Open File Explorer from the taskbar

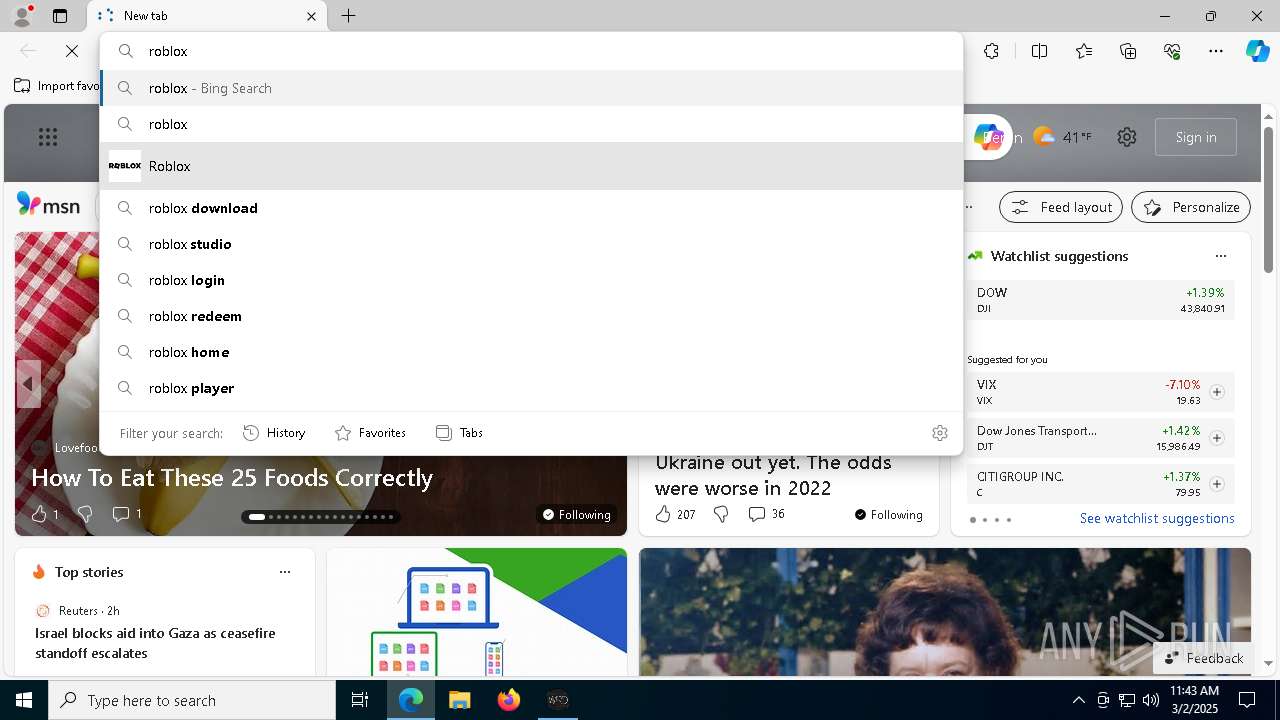(x=459, y=700)
